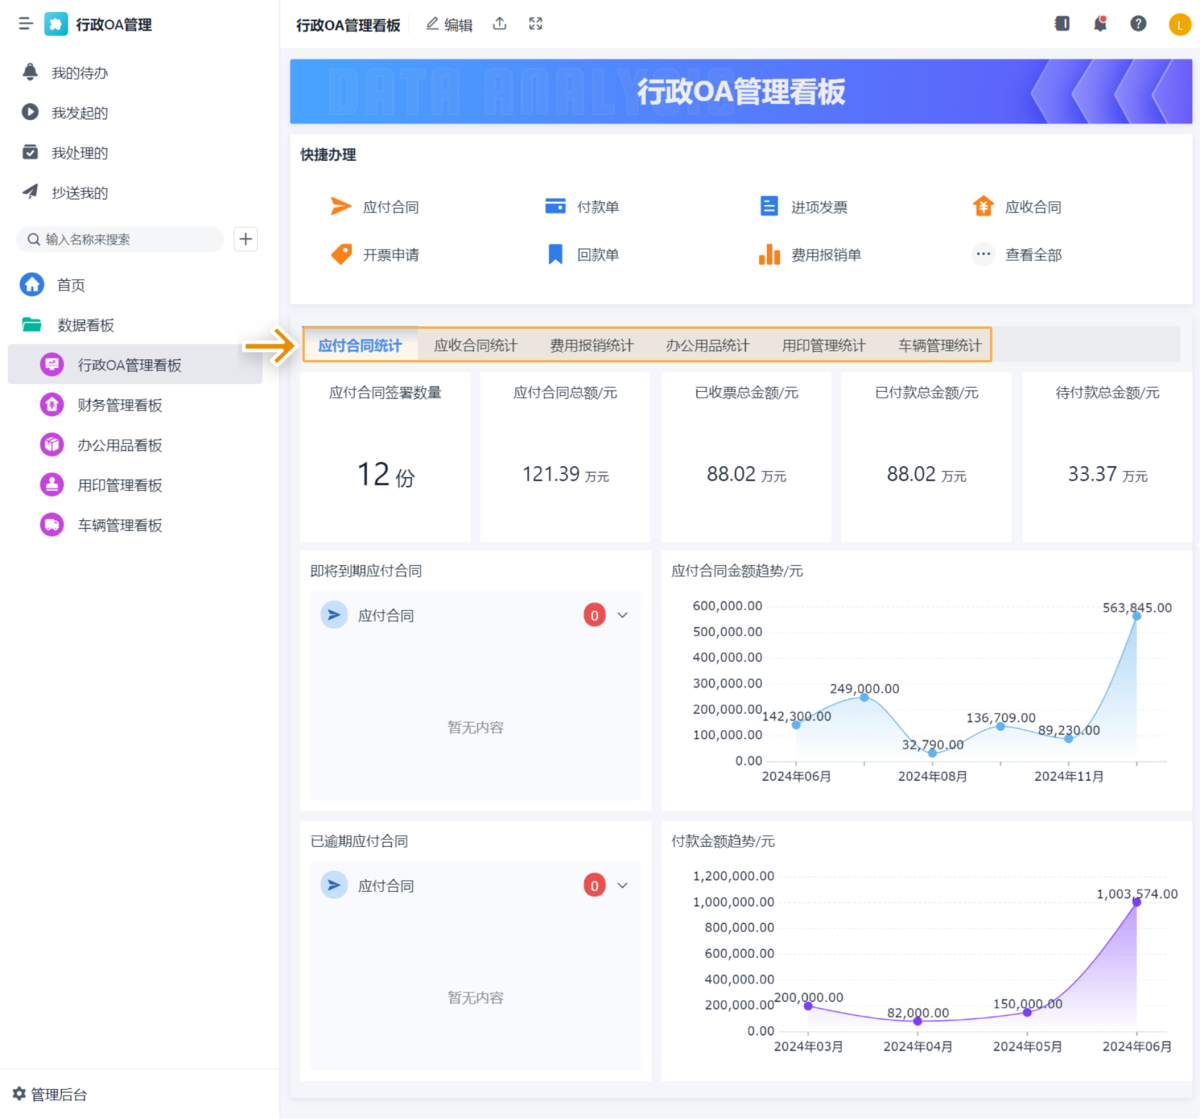This screenshot has height=1119, width=1200.
Task: Open 我的待办 bell item
Action: pyautogui.click(x=65, y=73)
